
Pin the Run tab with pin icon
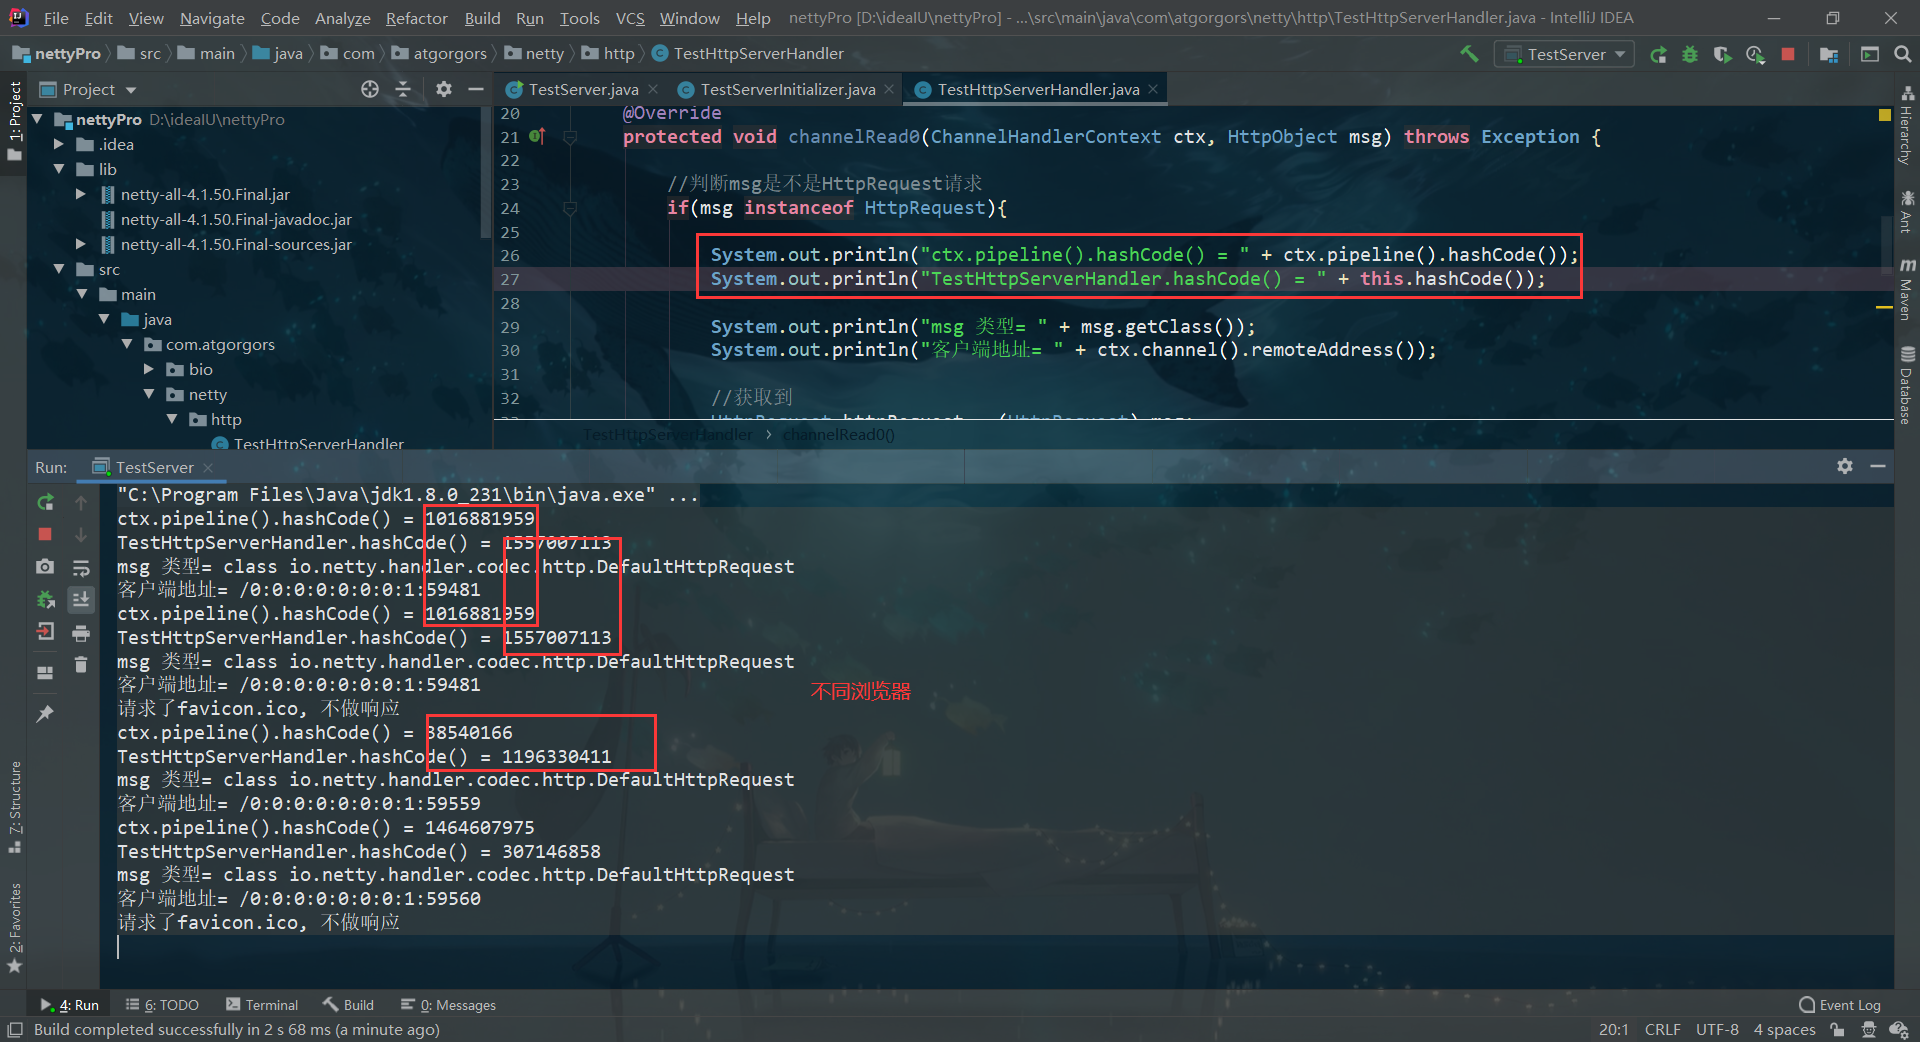45,713
